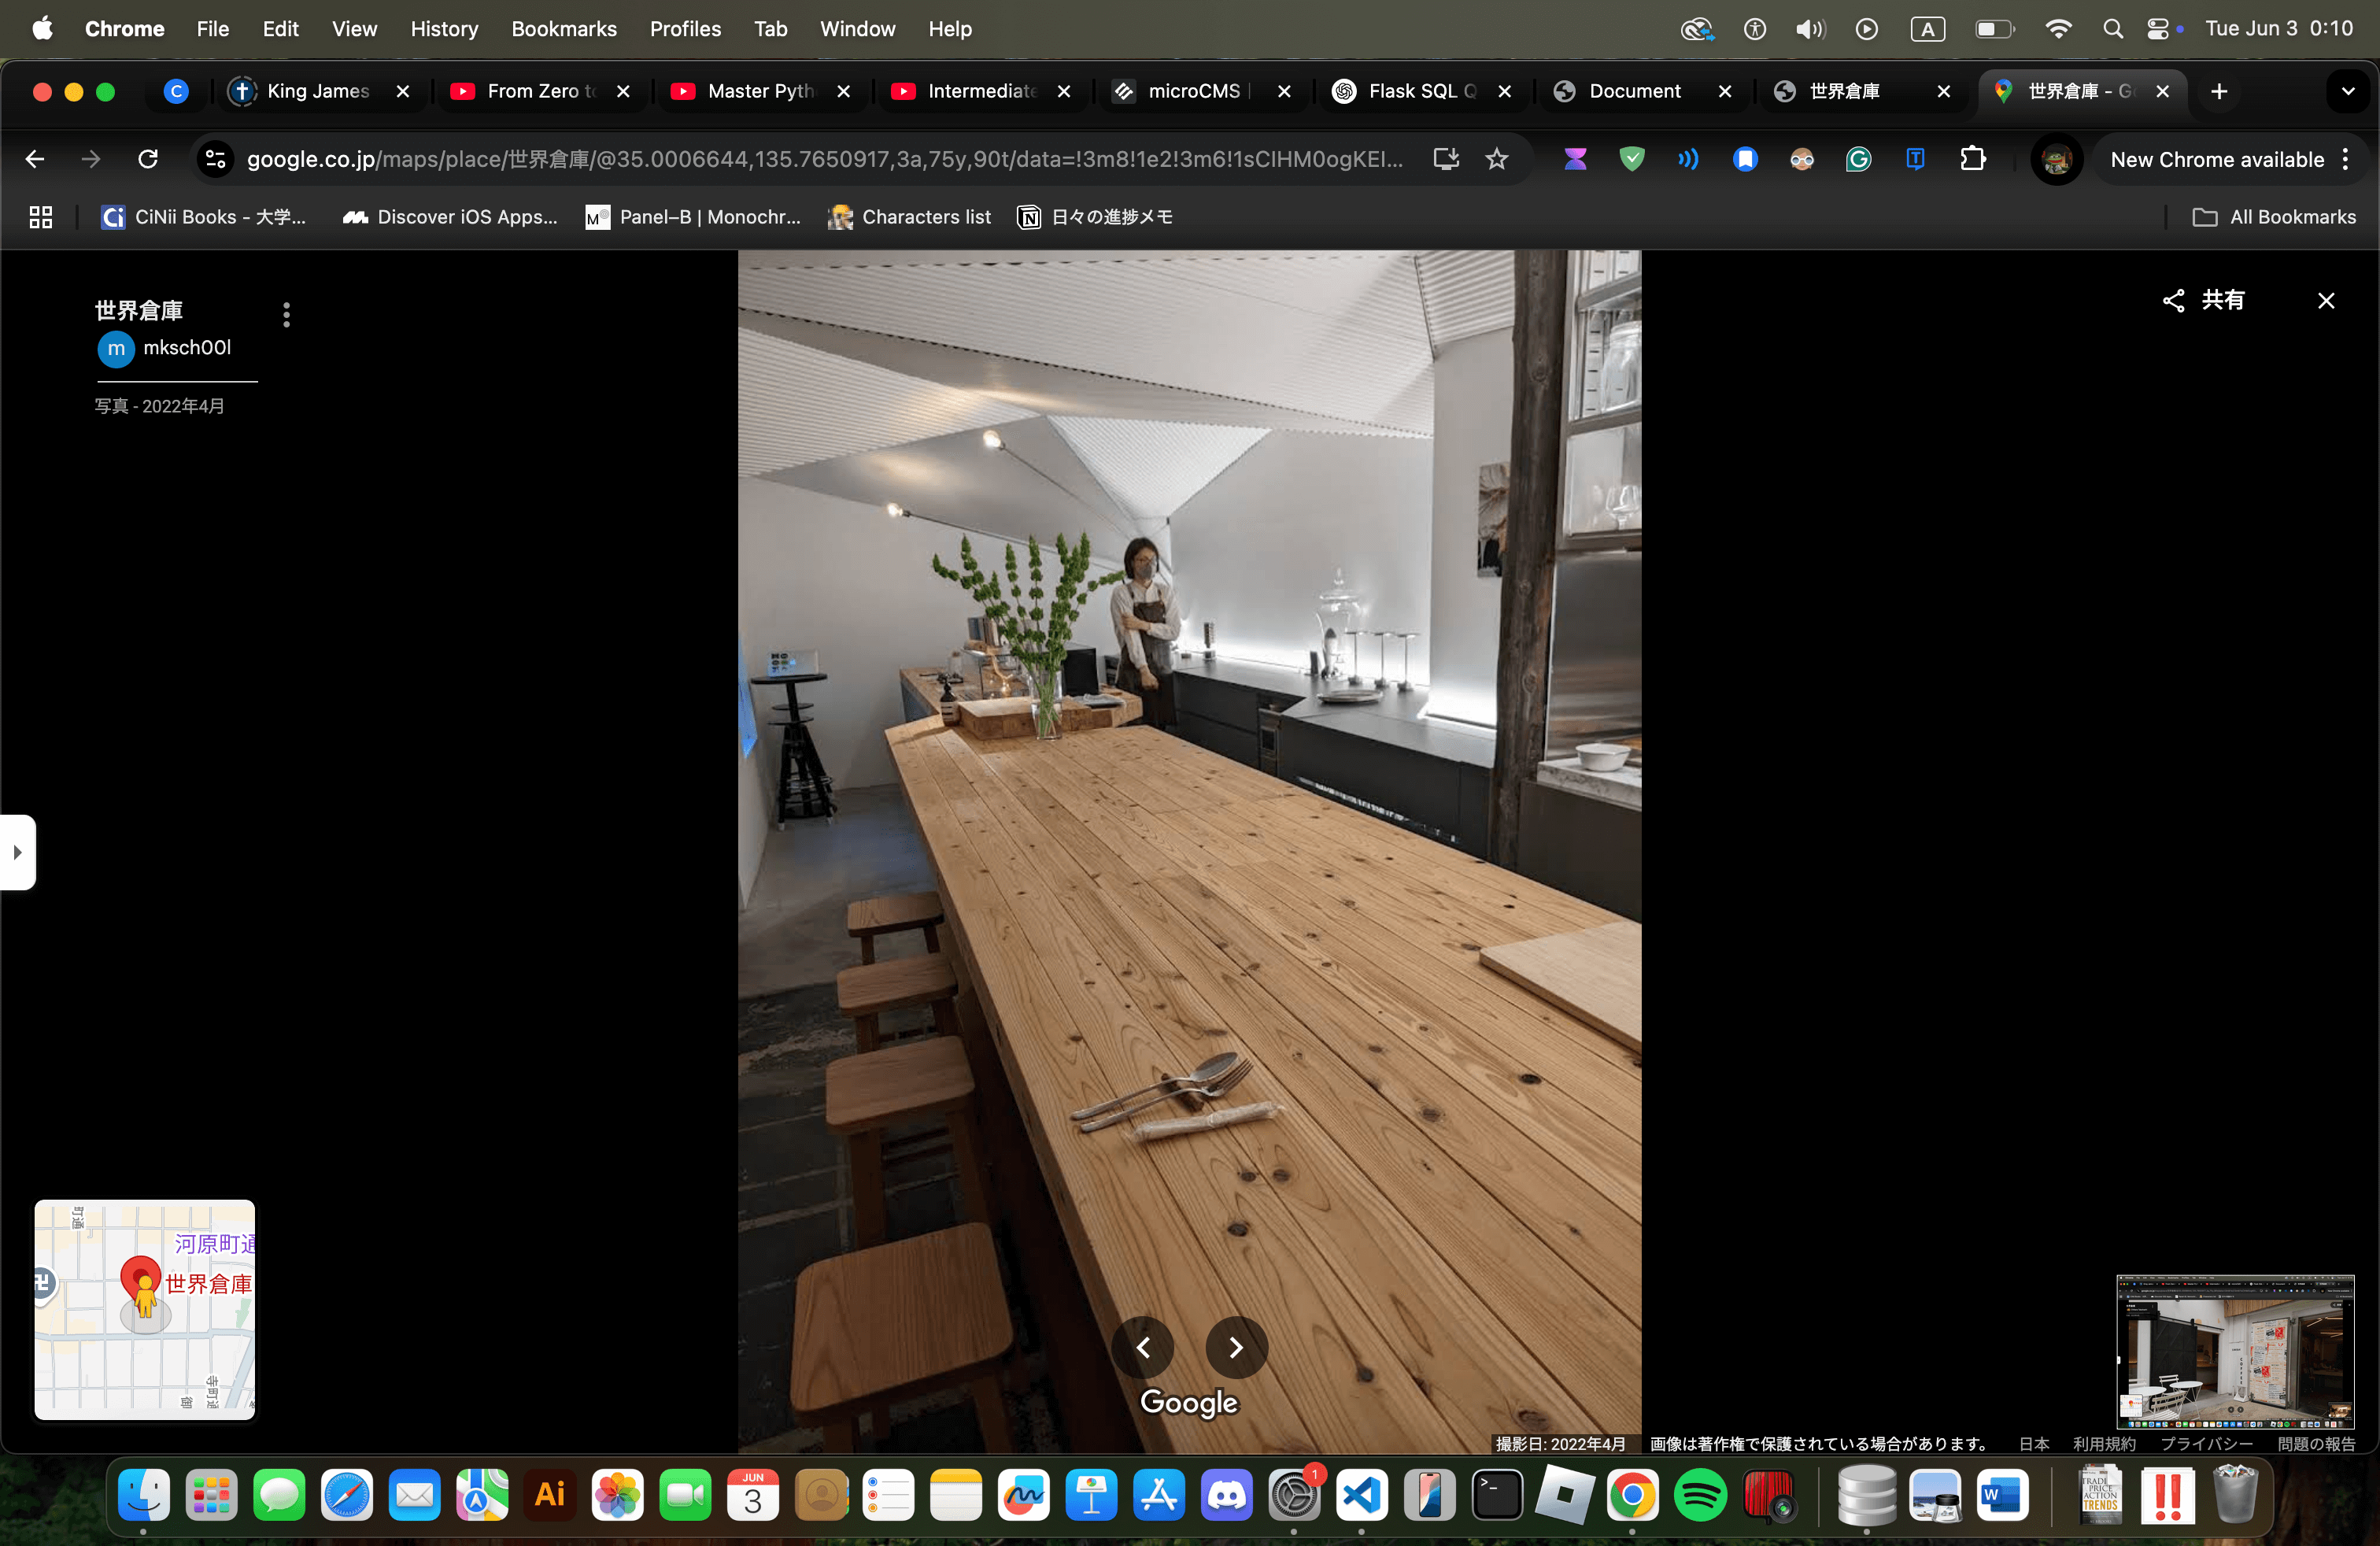
Task: Expand the collapsed side panel arrow
Action: 17,852
